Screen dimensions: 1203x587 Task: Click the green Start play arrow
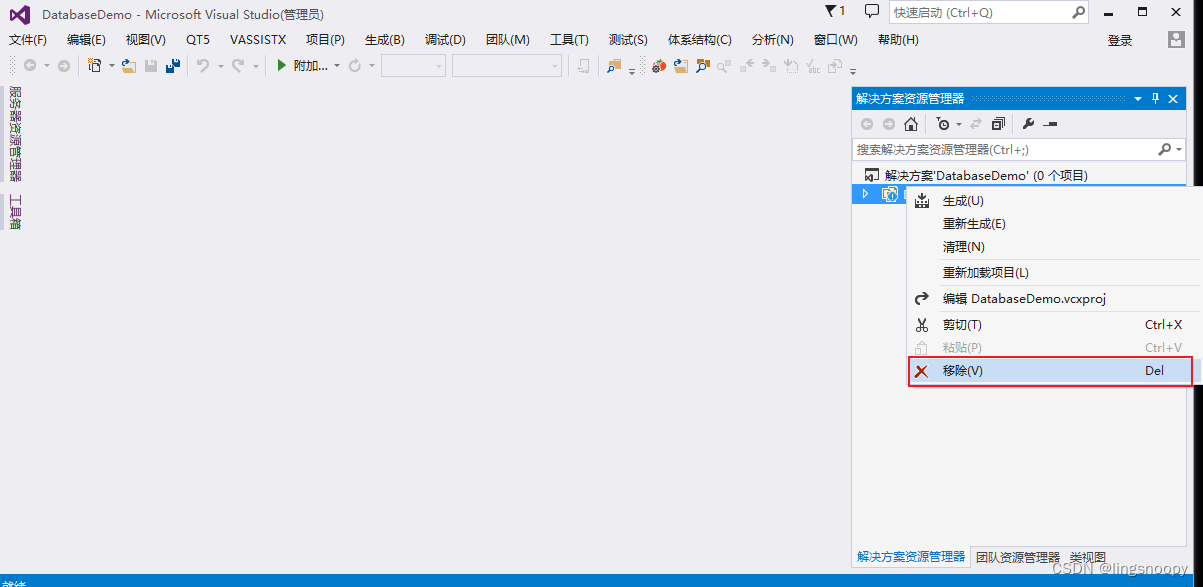[282, 66]
